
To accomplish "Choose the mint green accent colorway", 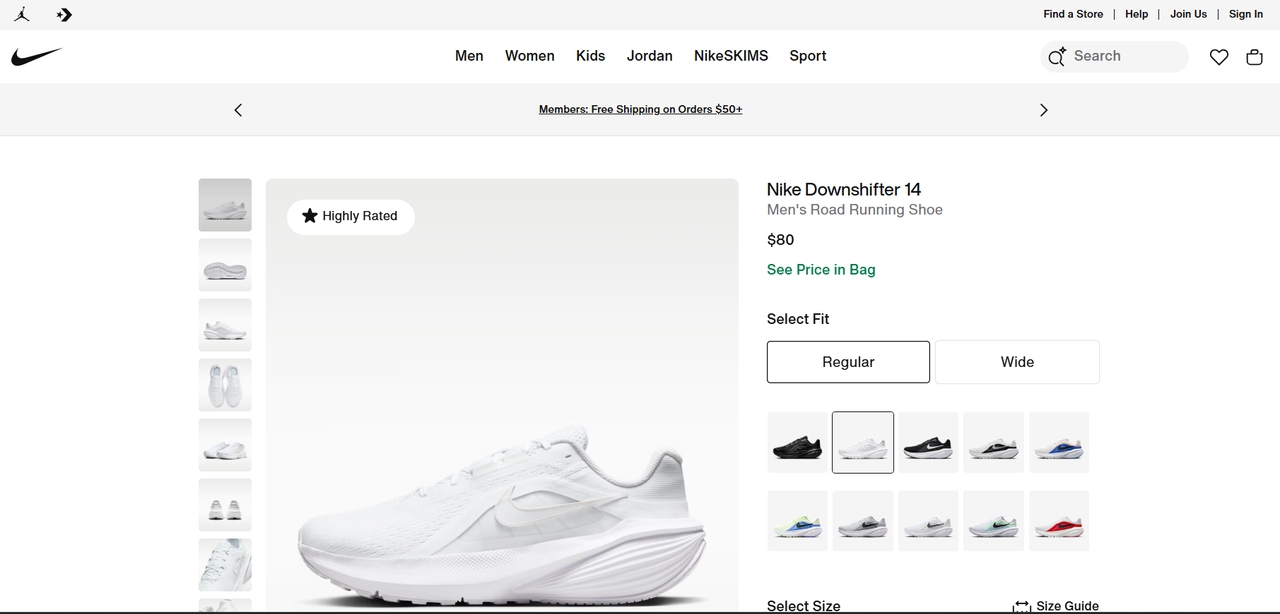I will click(993, 521).
